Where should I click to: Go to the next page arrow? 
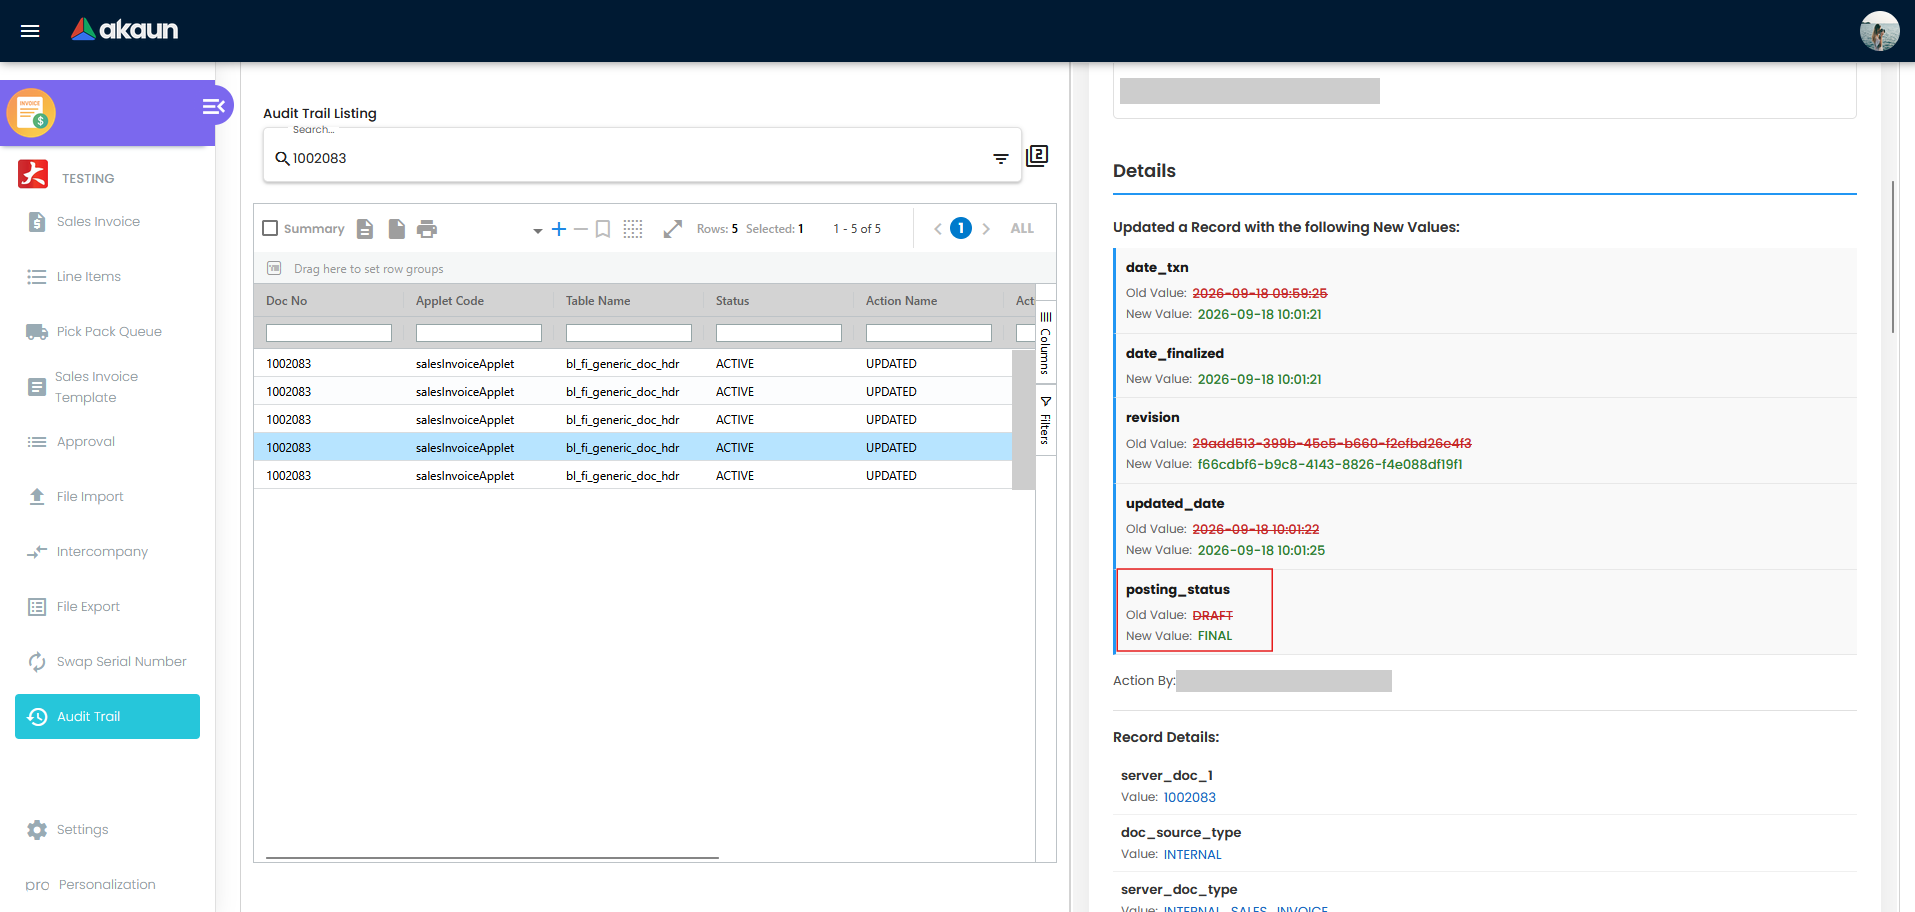[986, 229]
